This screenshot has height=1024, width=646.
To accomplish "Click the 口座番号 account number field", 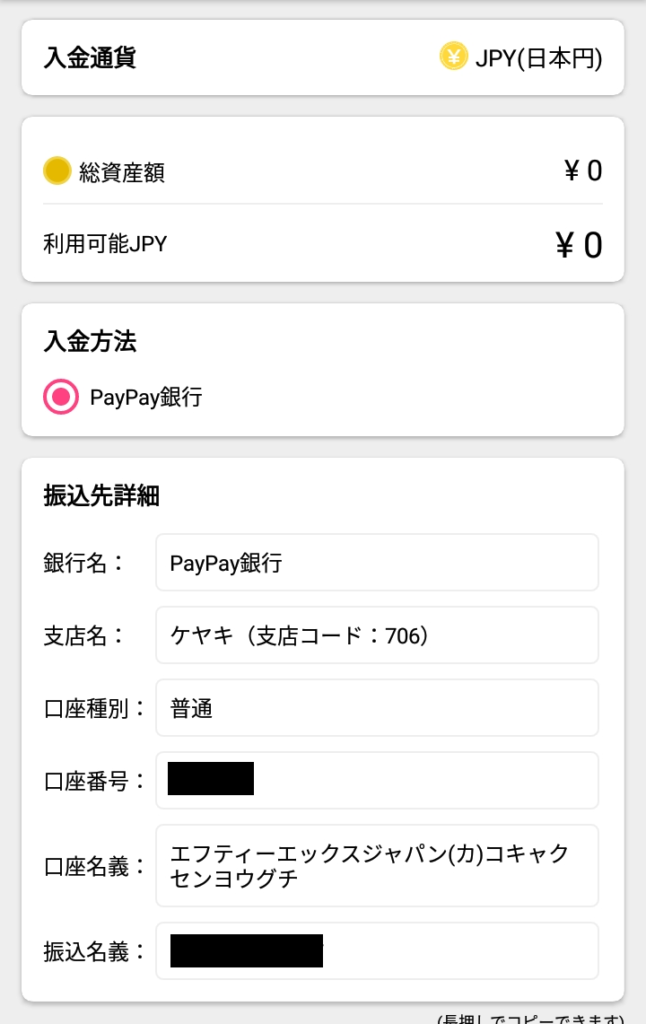I will pyautogui.click(x=376, y=780).
